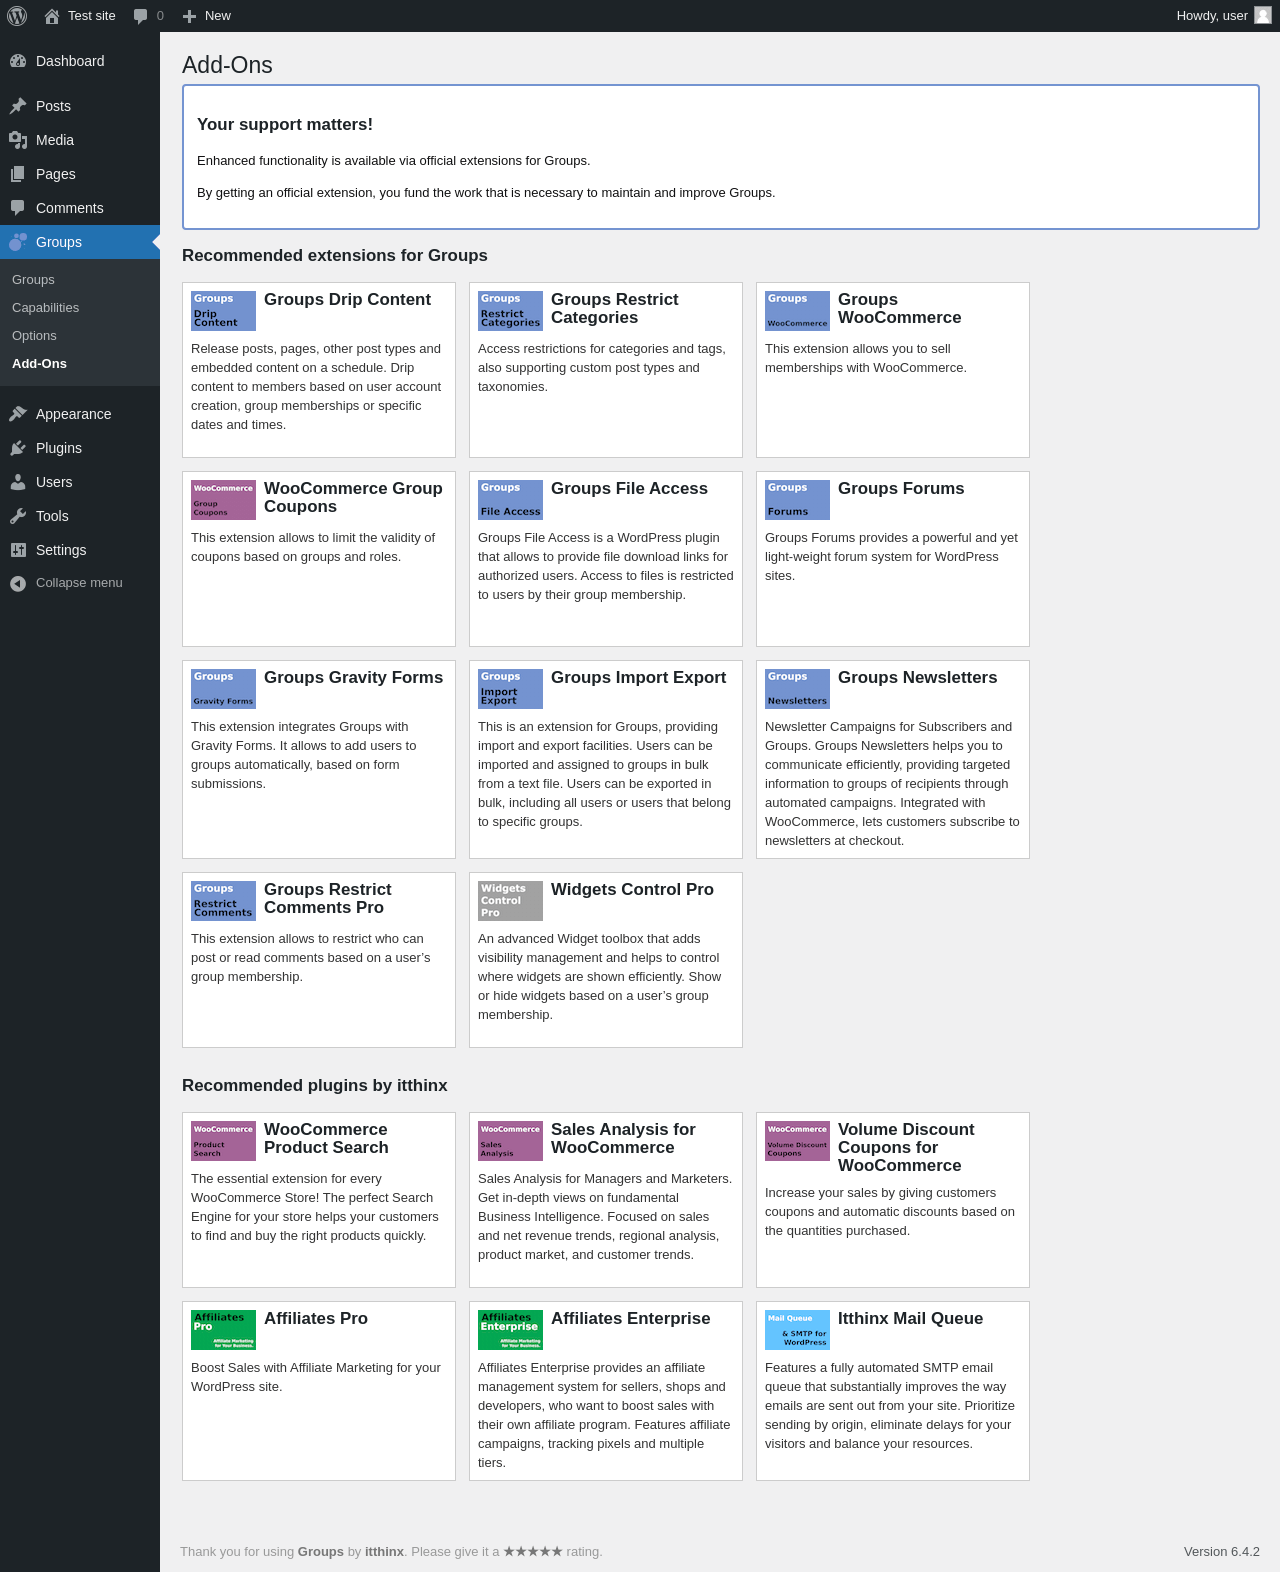
Task: Click the Groups File Access thumbnail
Action: [x=510, y=500]
